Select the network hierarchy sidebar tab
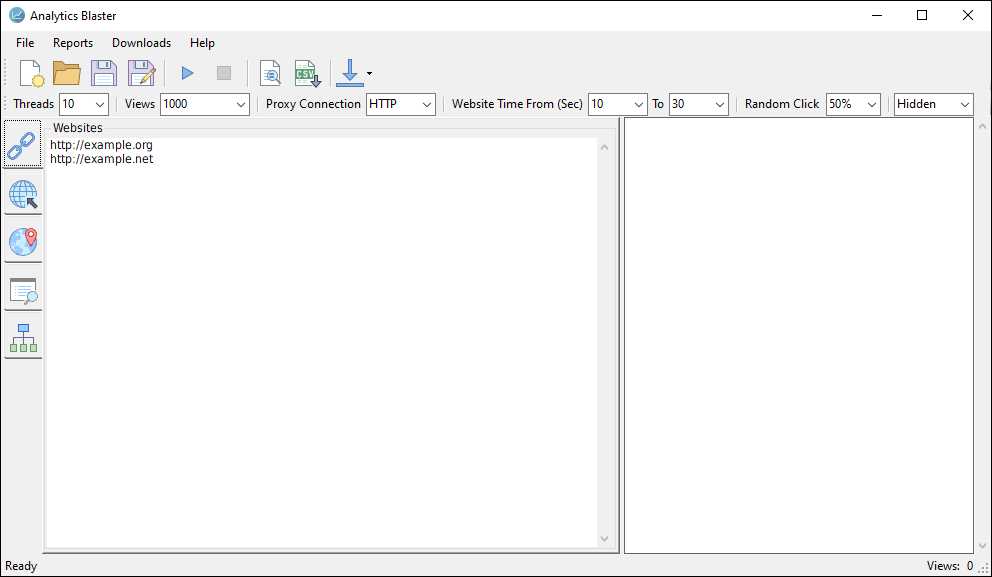The height and width of the screenshot is (577, 992). (23, 339)
